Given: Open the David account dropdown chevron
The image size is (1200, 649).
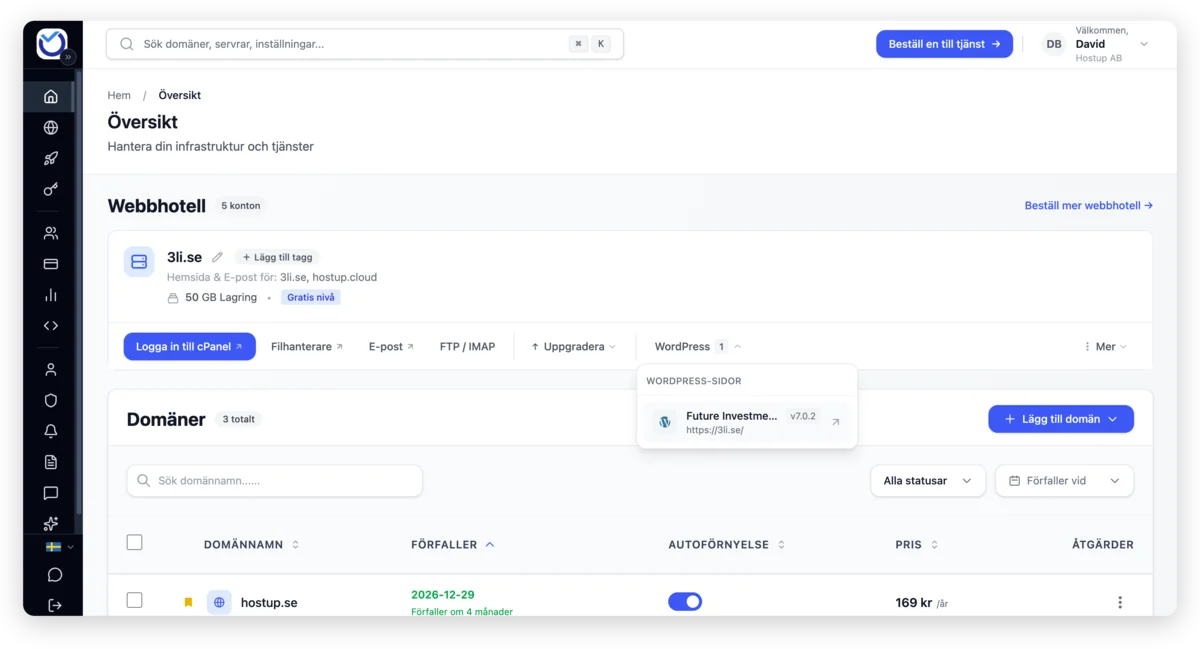Looking at the screenshot, I should point(1144,44).
